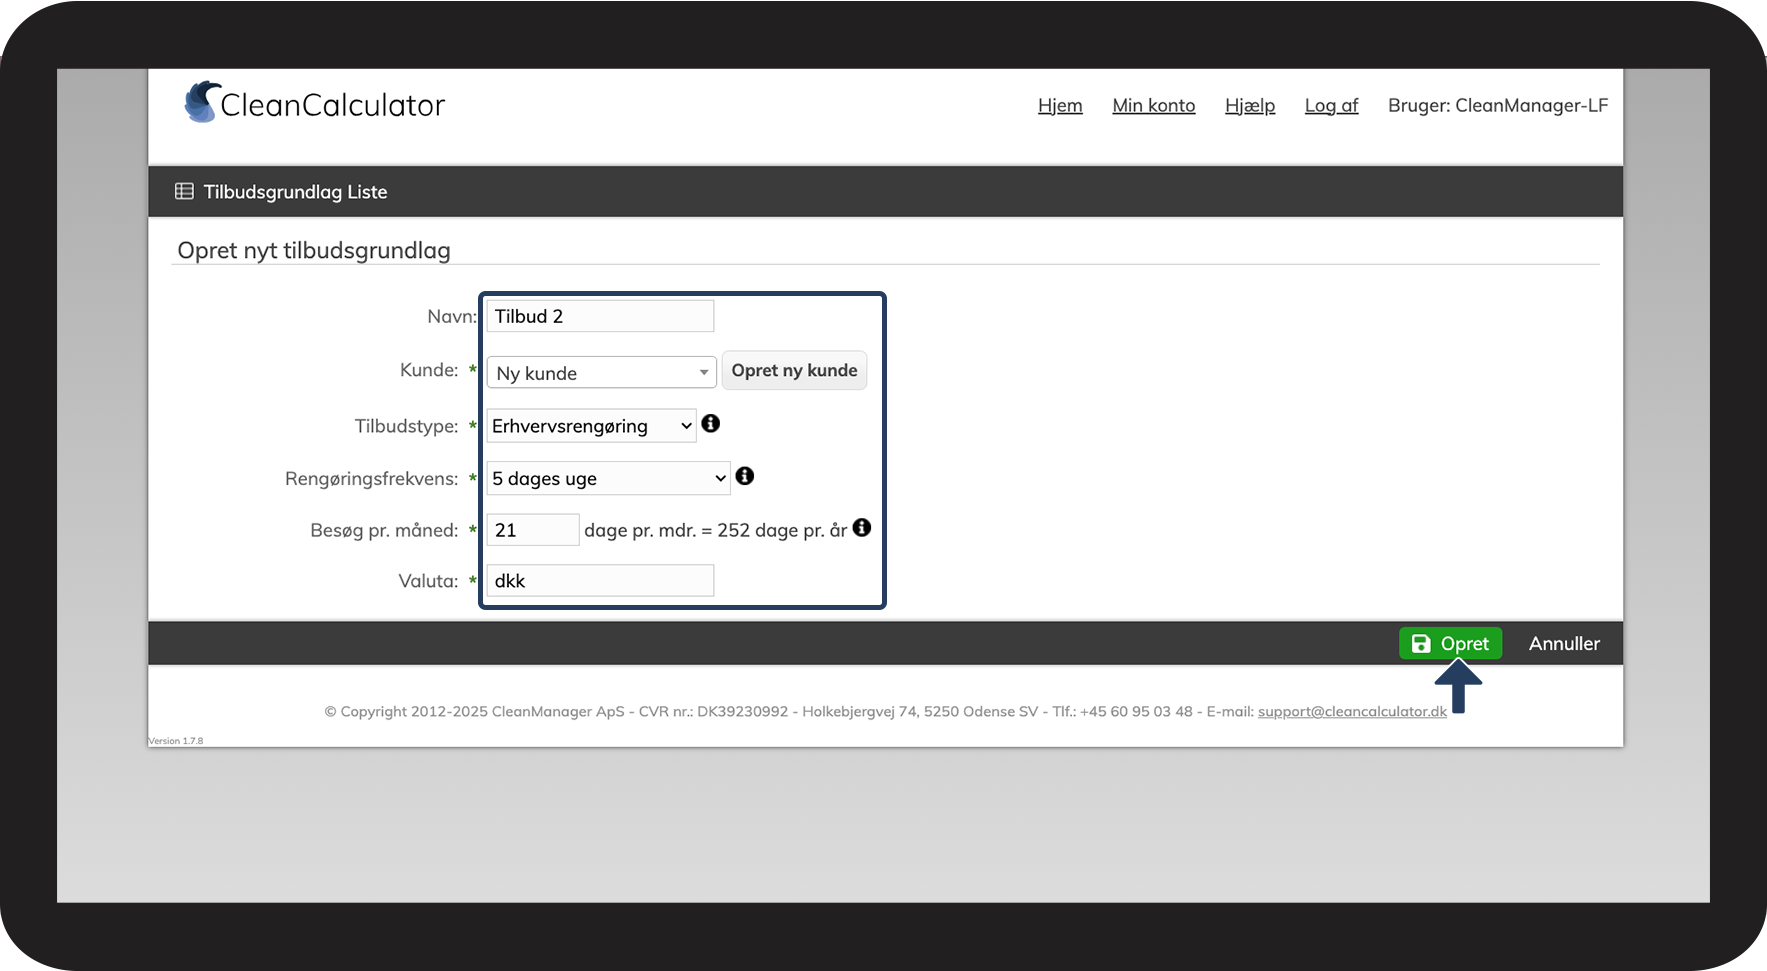The width and height of the screenshot is (1767, 971).
Task: Click the CleanCalculator logo icon
Action: pyautogui.click(x=202, y=103)
